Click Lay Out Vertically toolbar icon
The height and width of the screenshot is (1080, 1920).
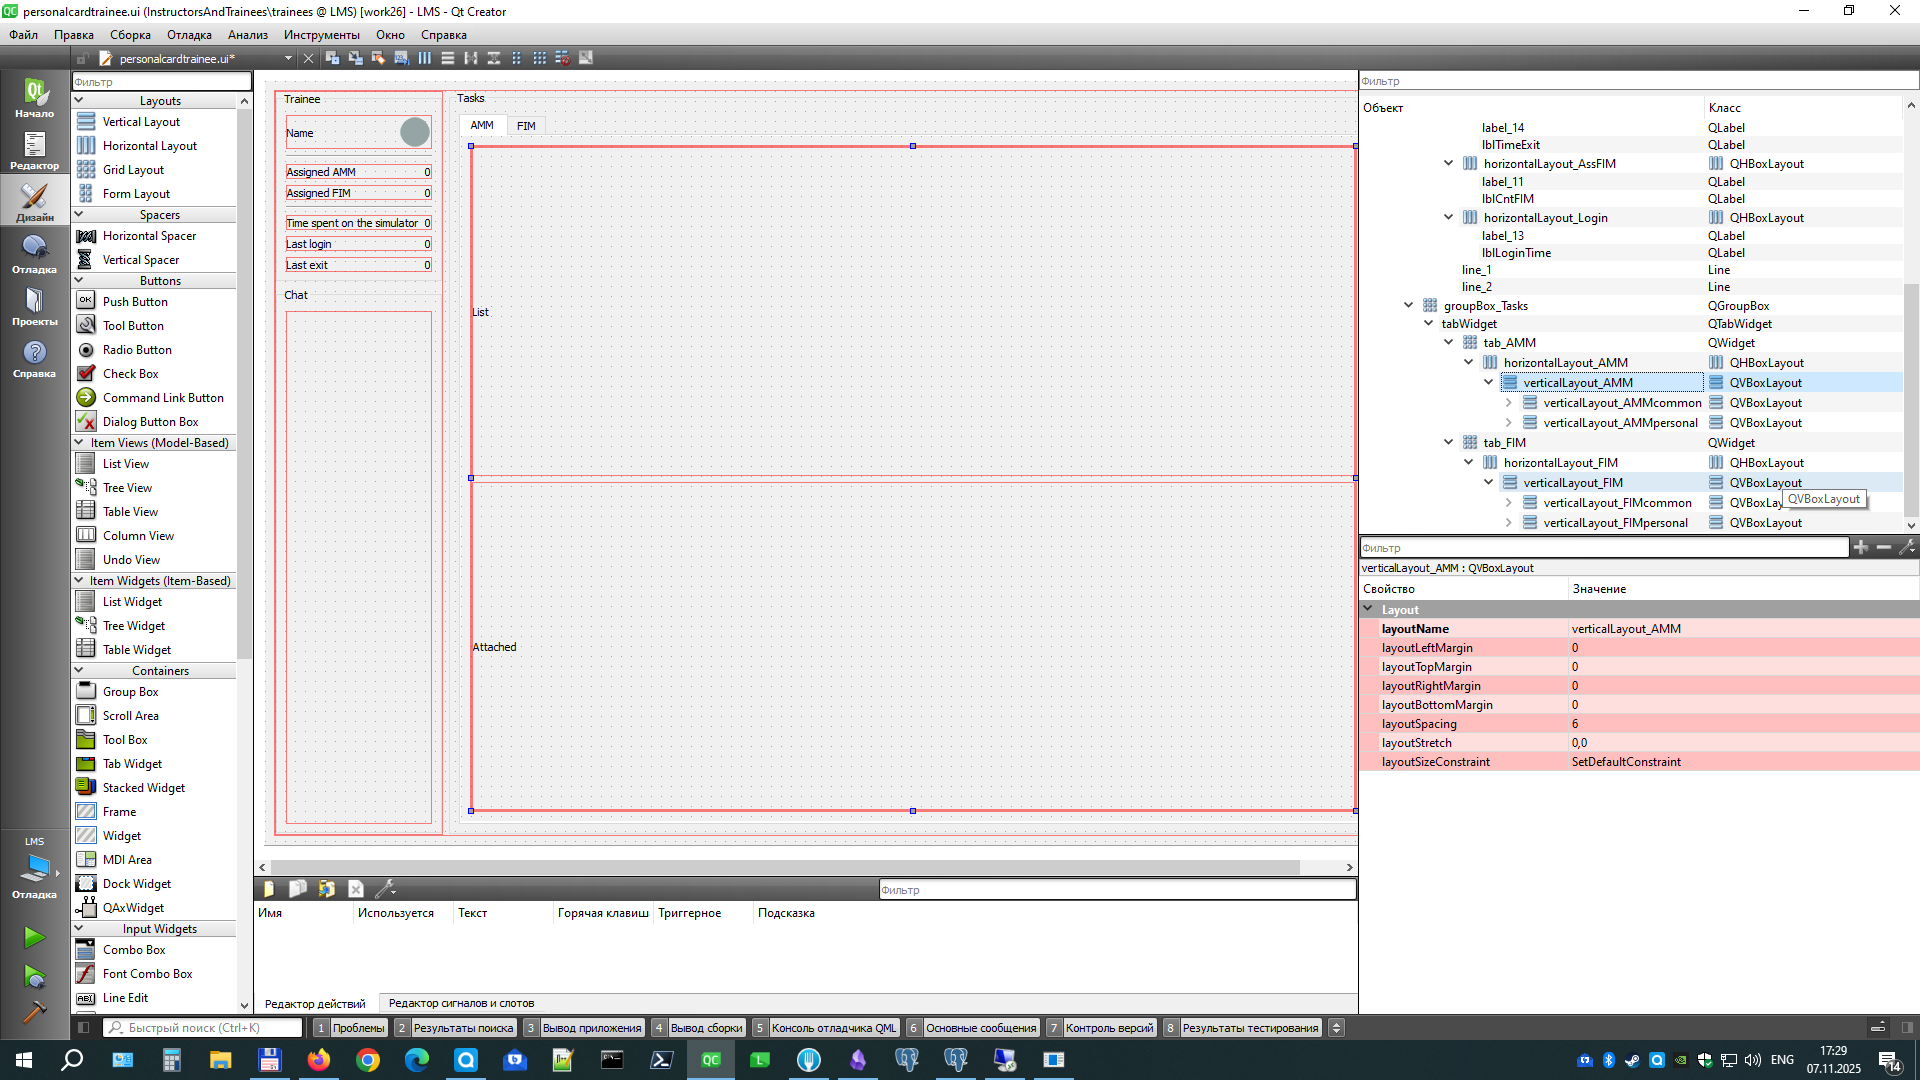pyautogui.click(x=448, y=58)
